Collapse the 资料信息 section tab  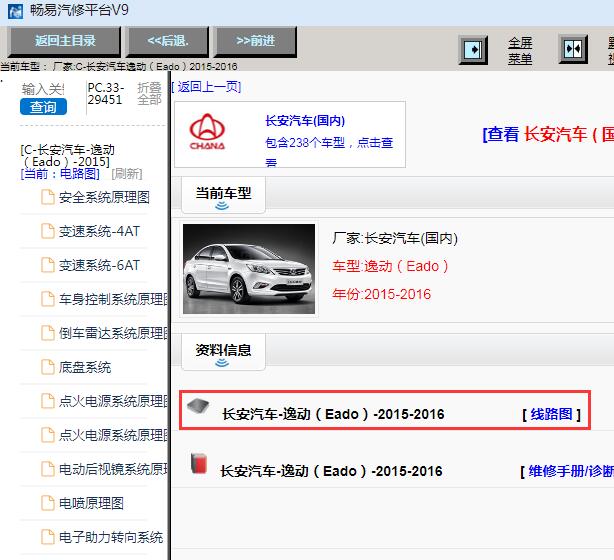223,352
